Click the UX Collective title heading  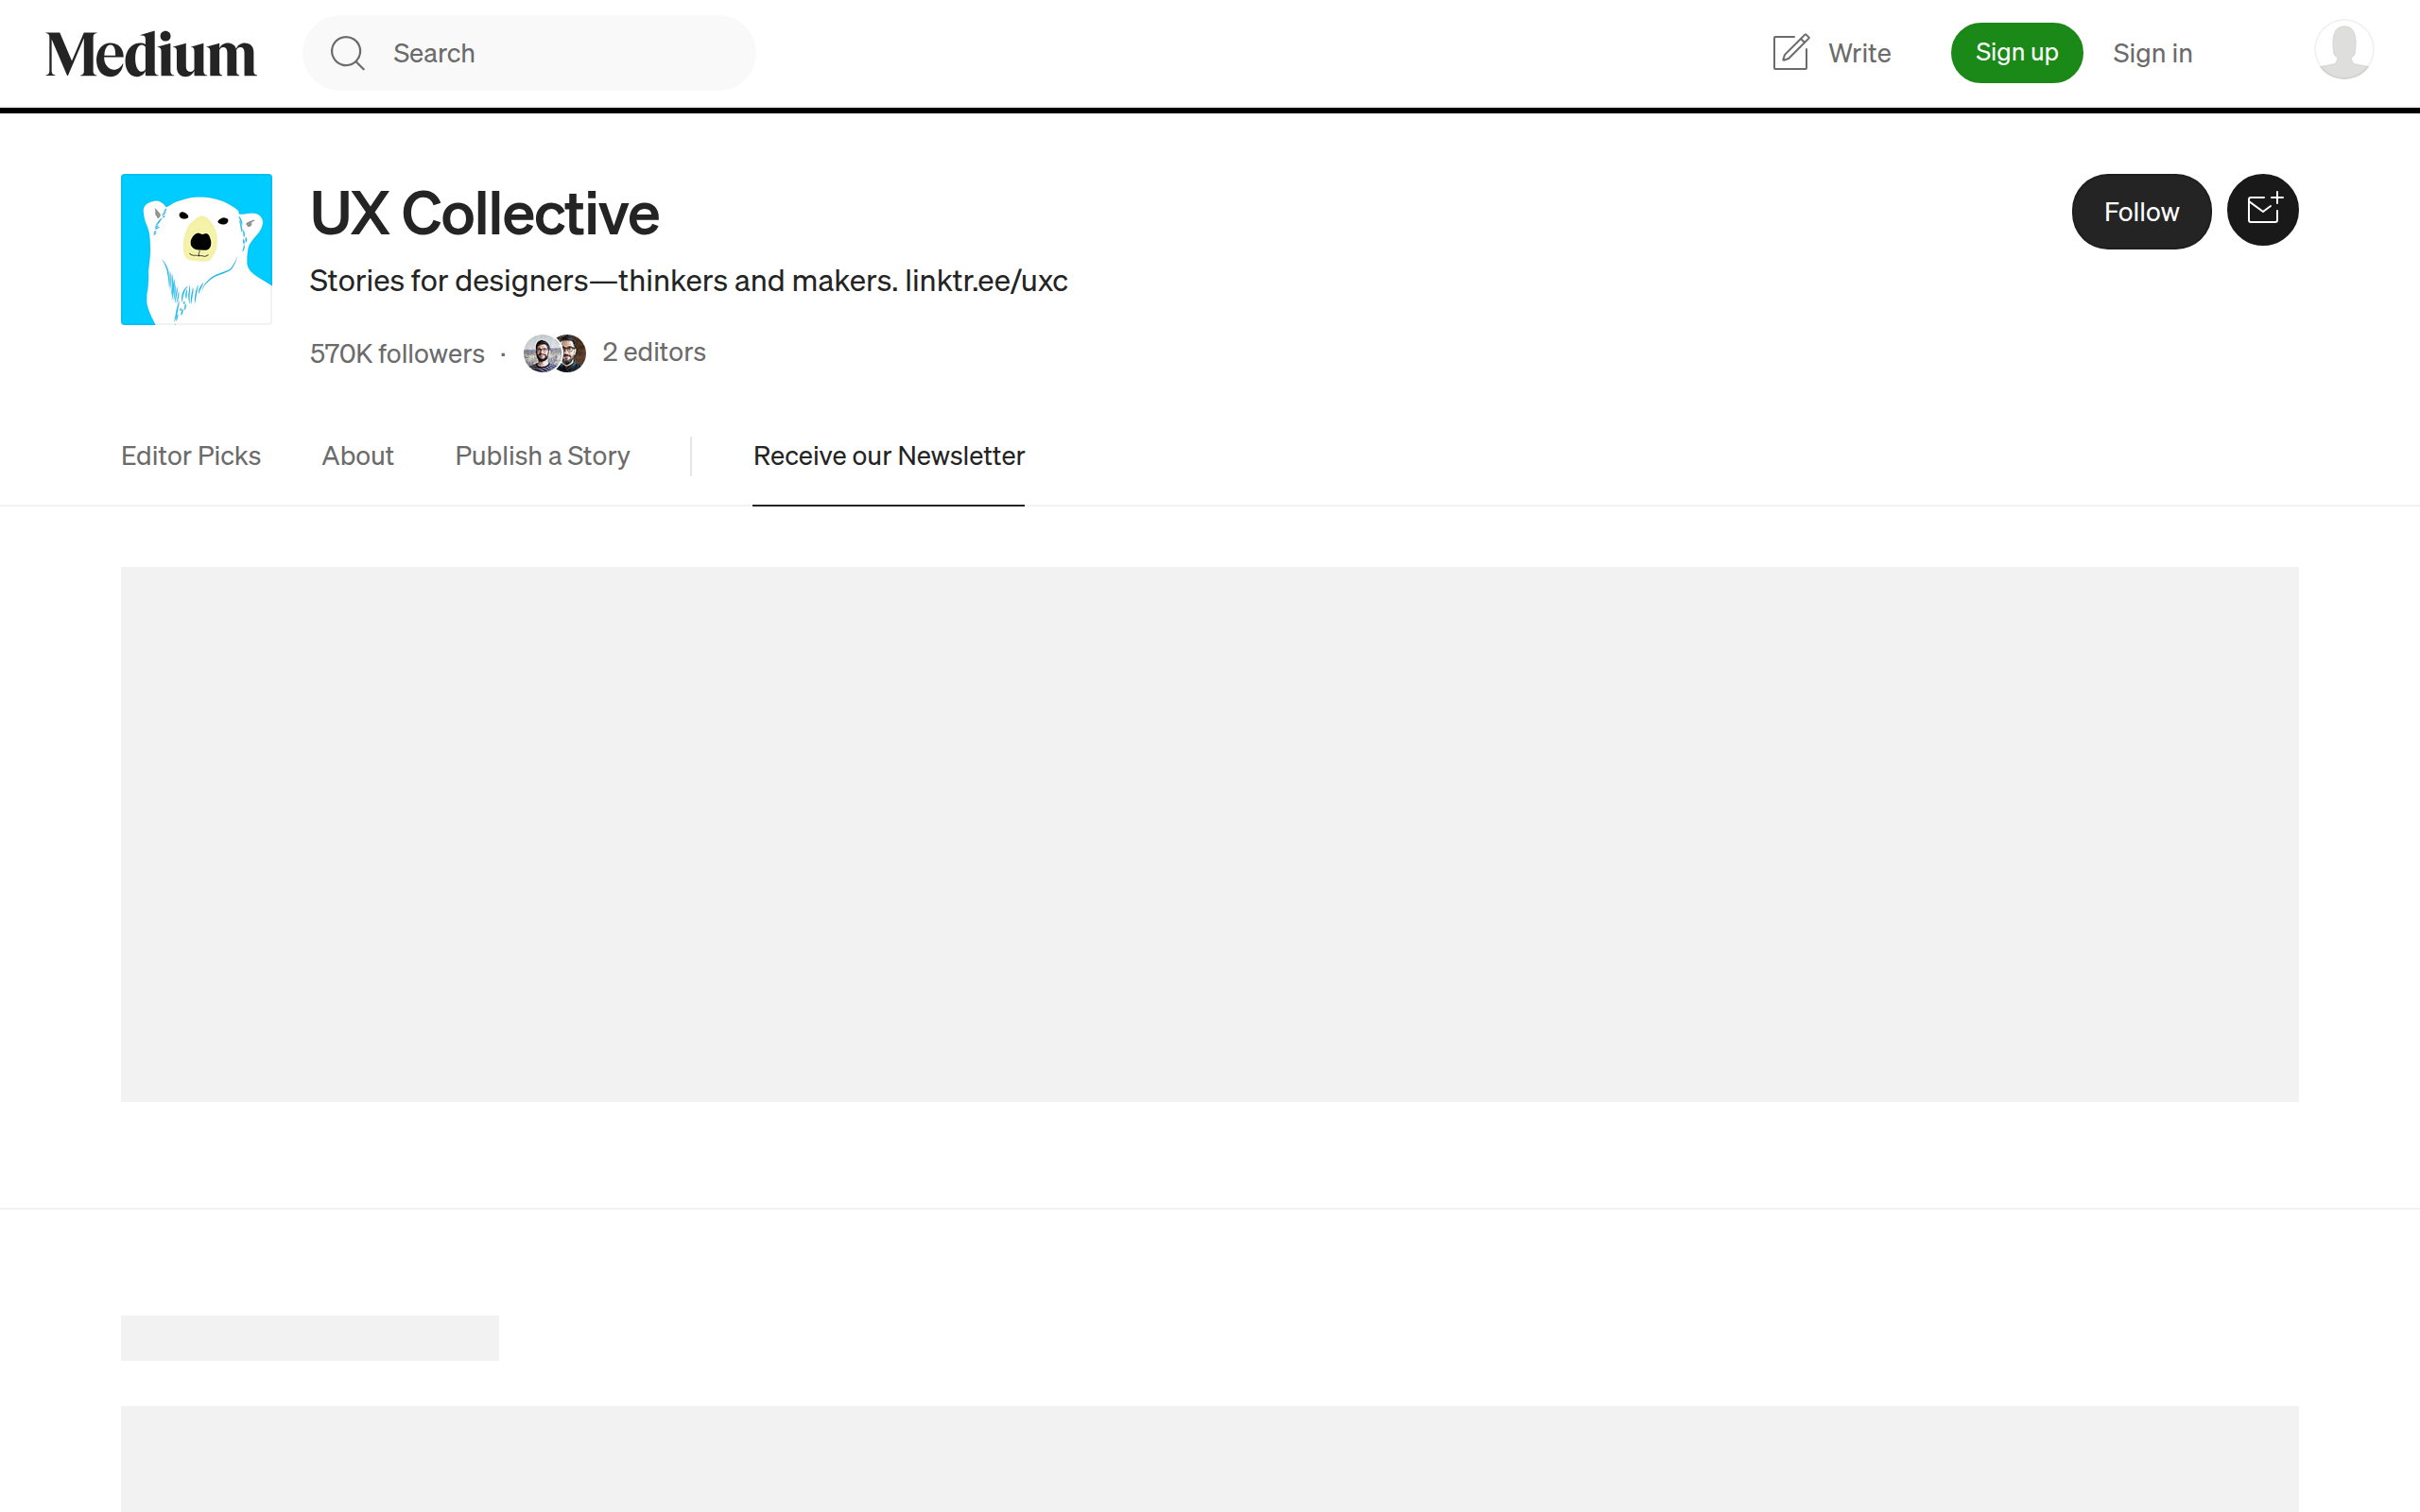tap(484, 213)
